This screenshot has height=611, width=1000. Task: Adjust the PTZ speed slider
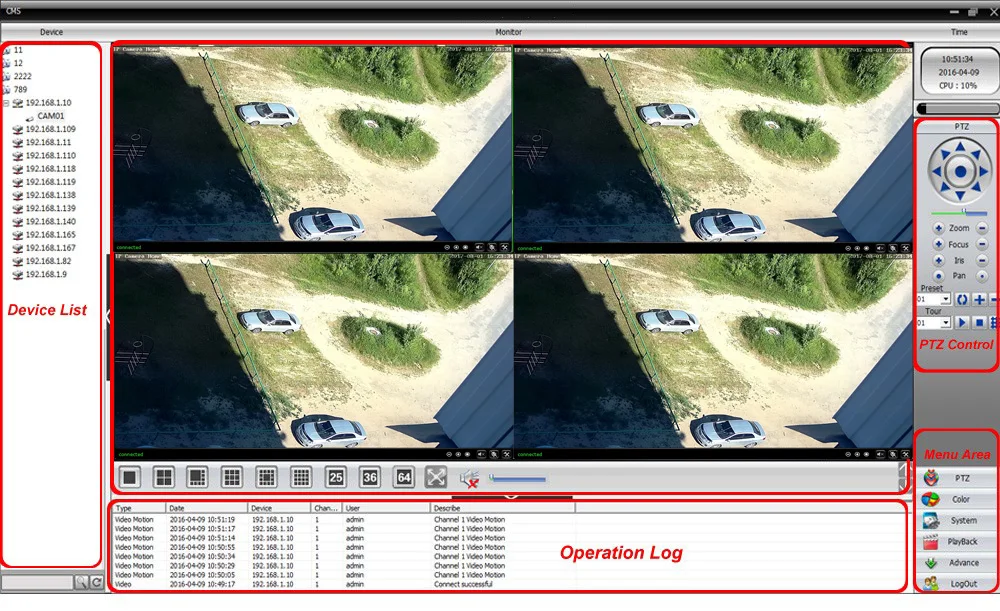(x=959, y=212)
